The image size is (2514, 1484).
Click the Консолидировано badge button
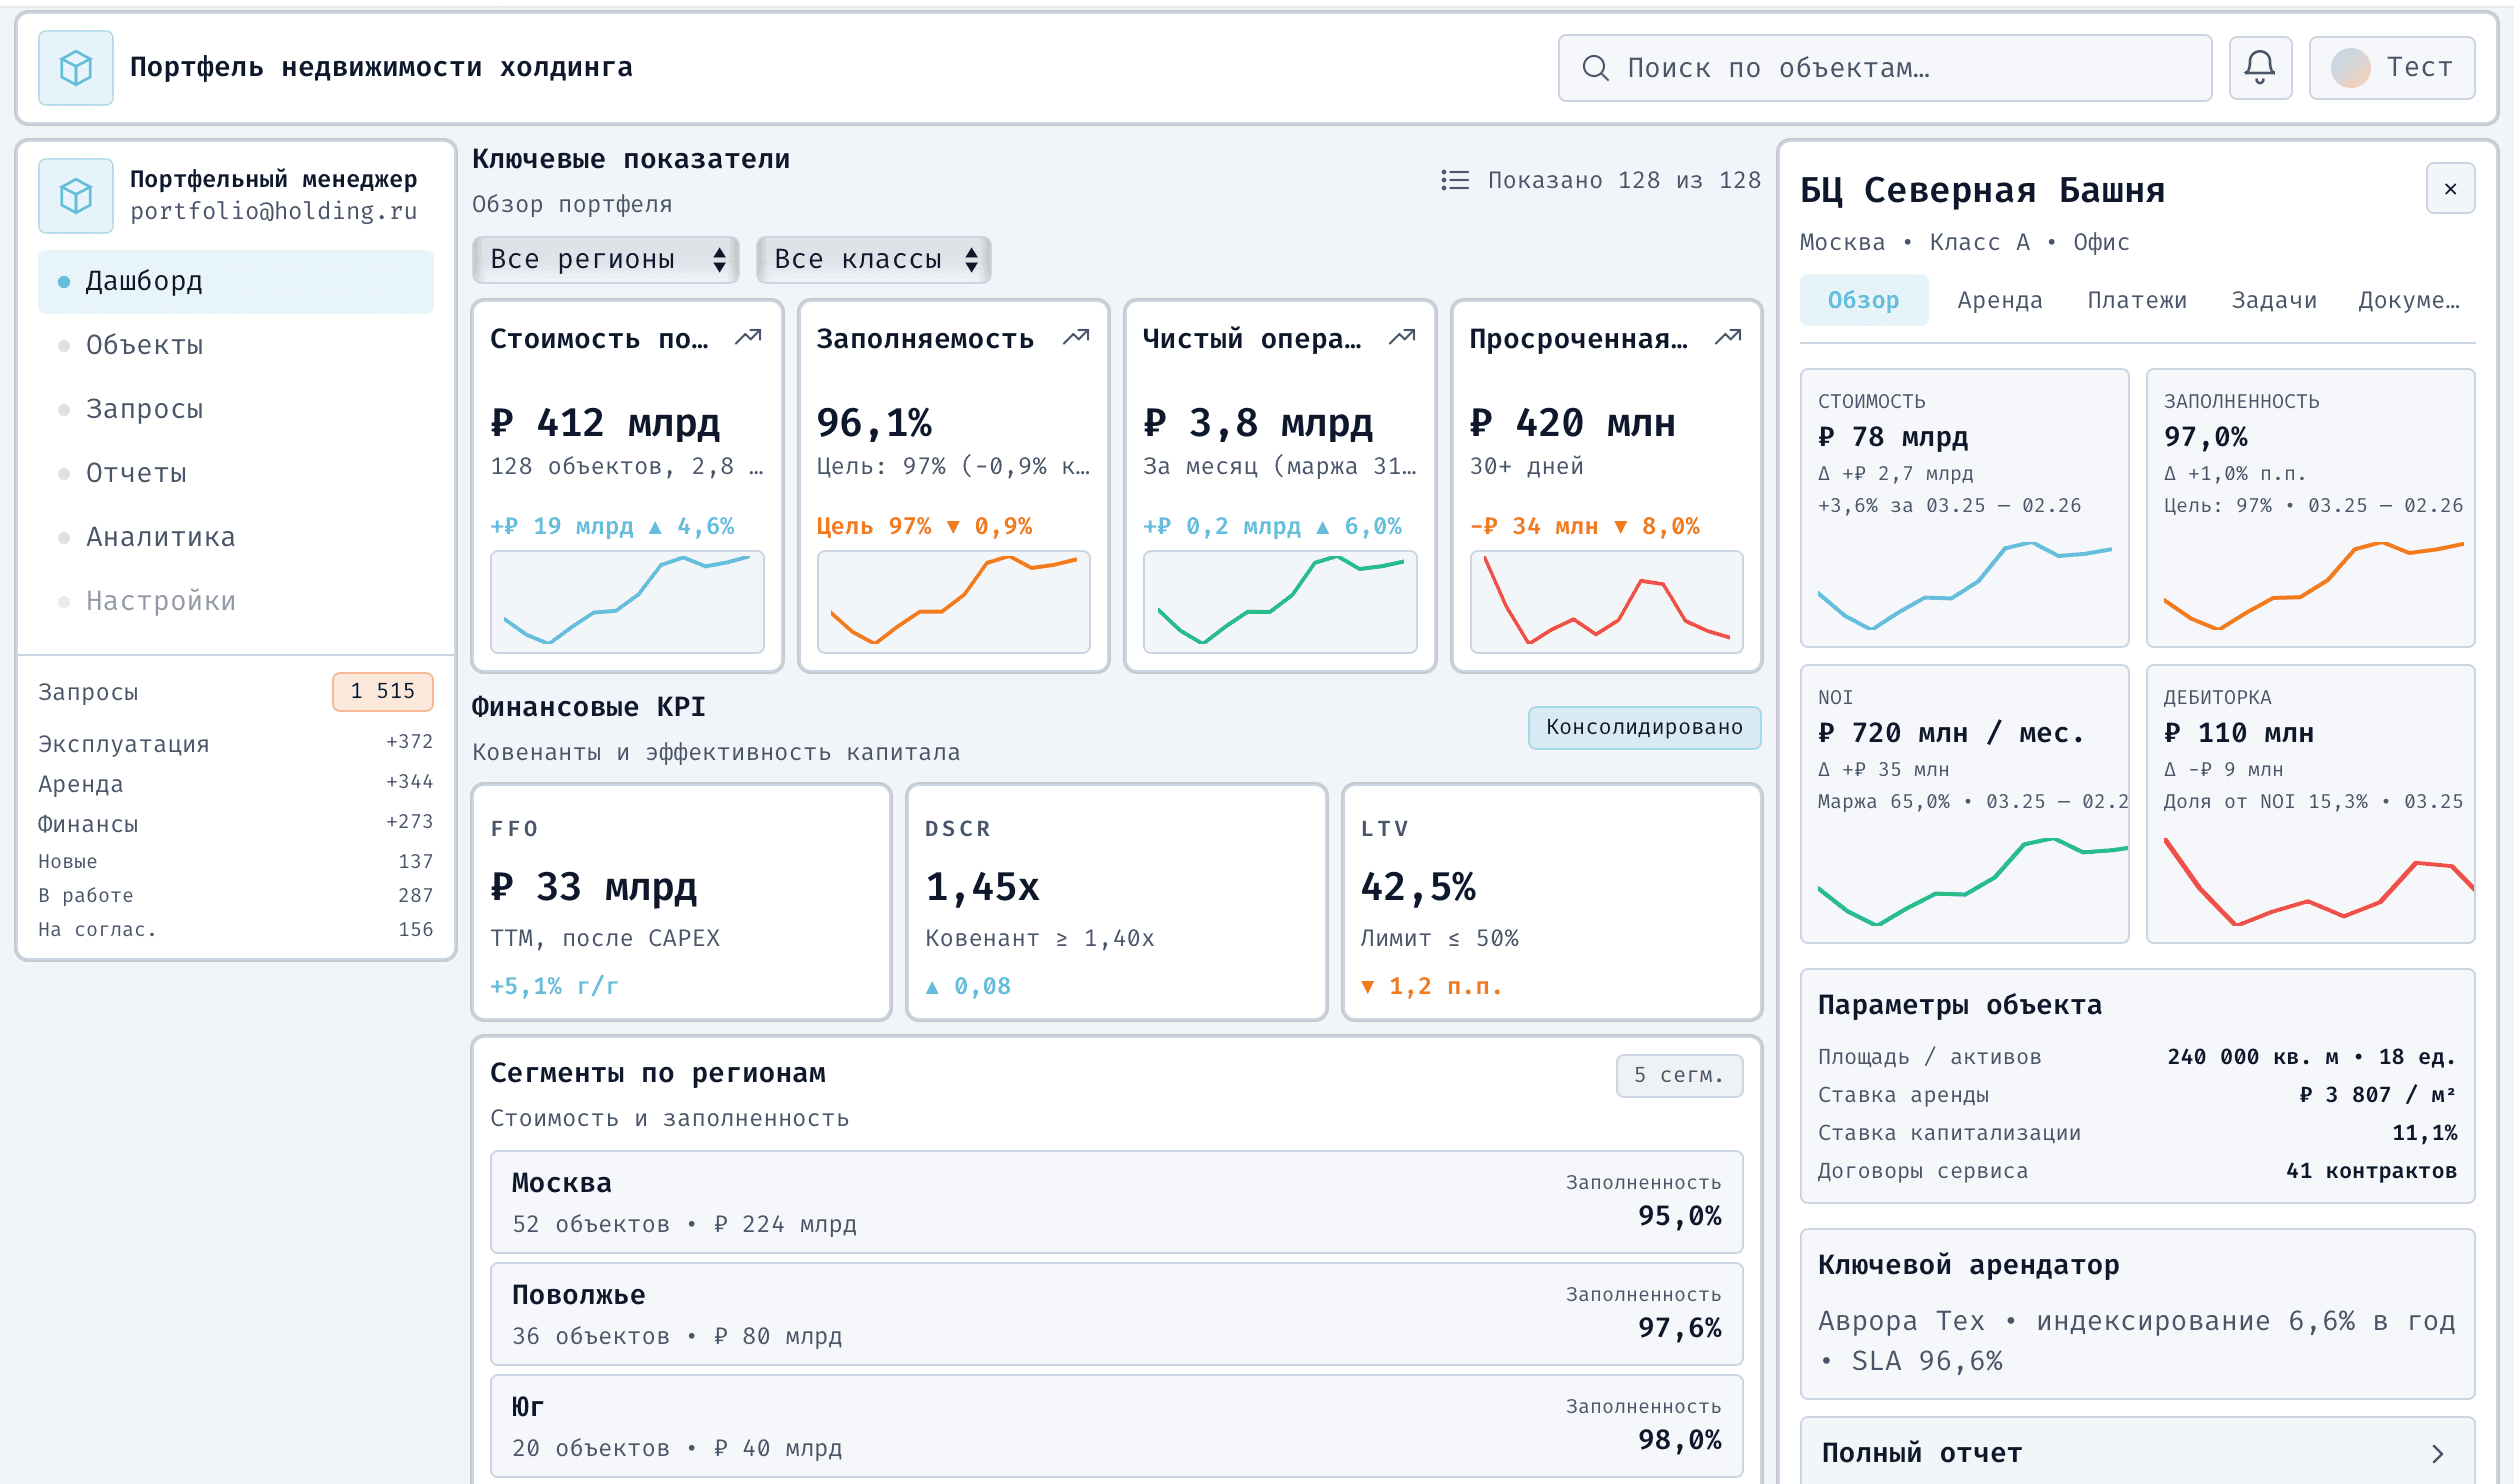pyautogui.click(x=1643, y=727)
